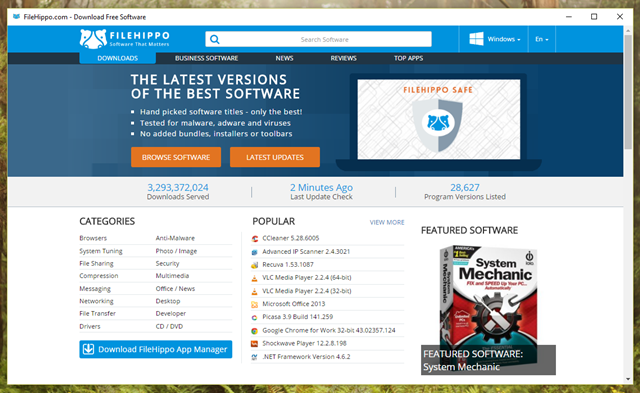Open the Anti-Malware category

pyautogui.click(x=175, y=238)
